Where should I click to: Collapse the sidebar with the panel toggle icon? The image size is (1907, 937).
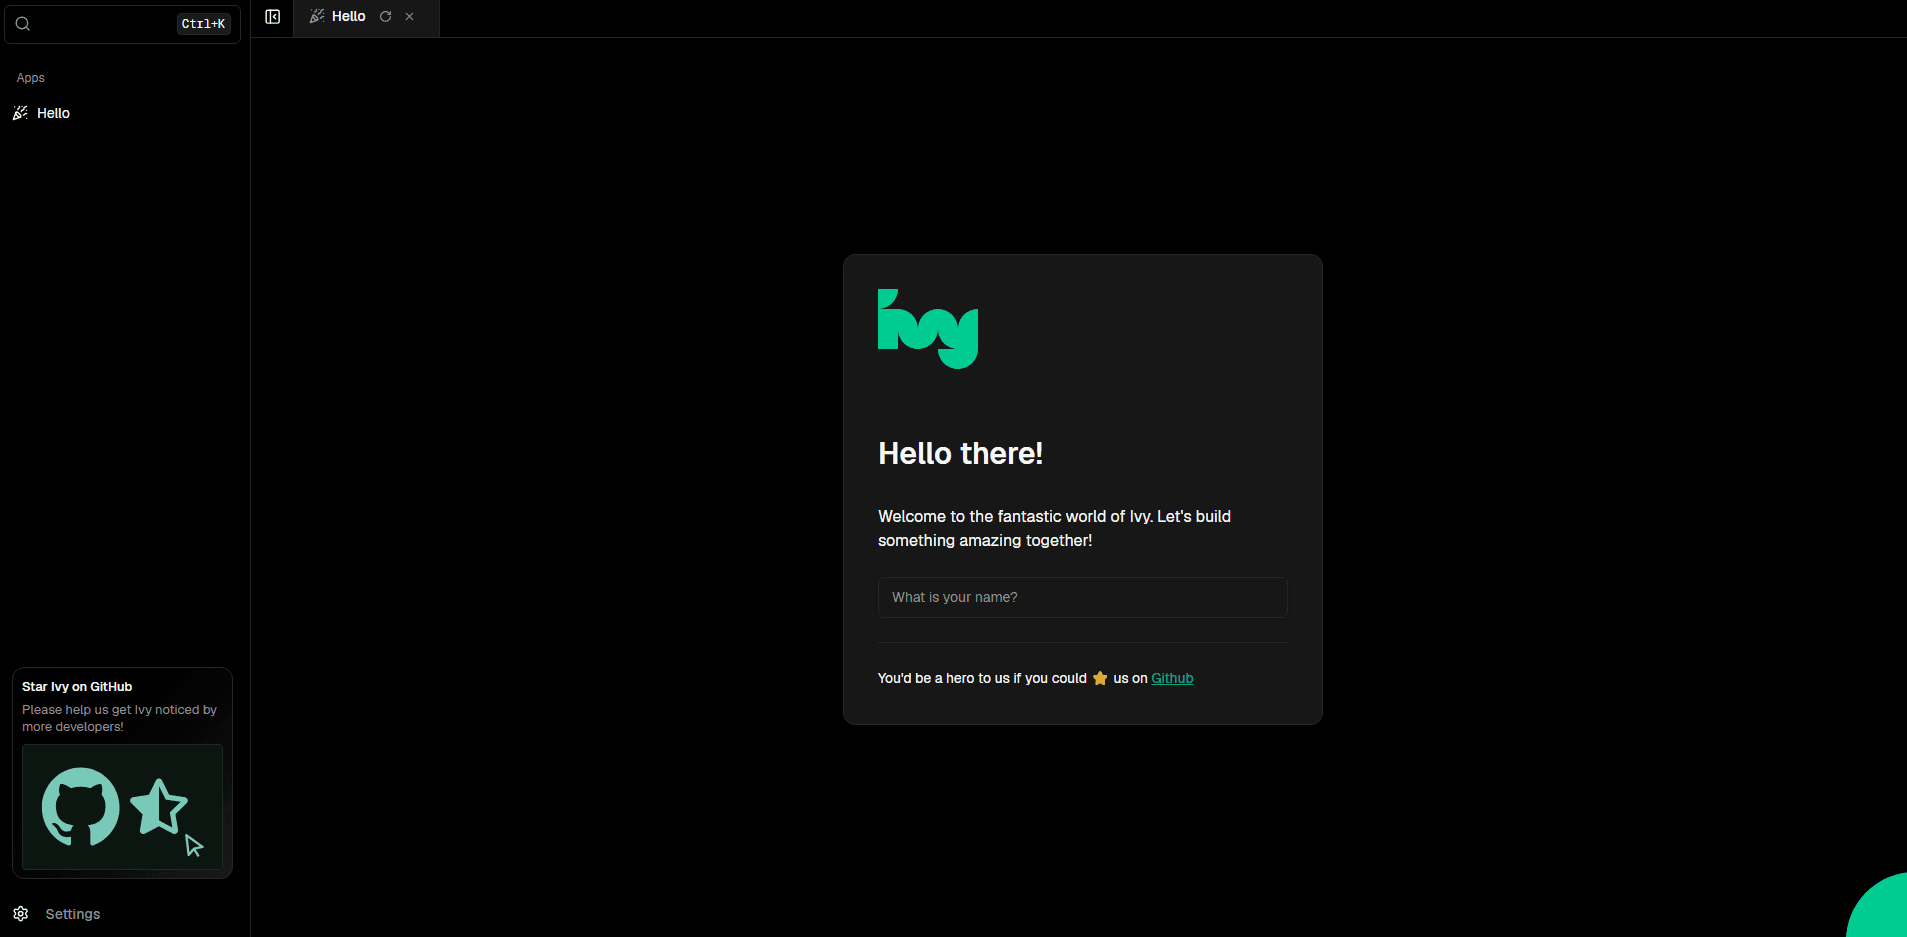coord(272,17)
